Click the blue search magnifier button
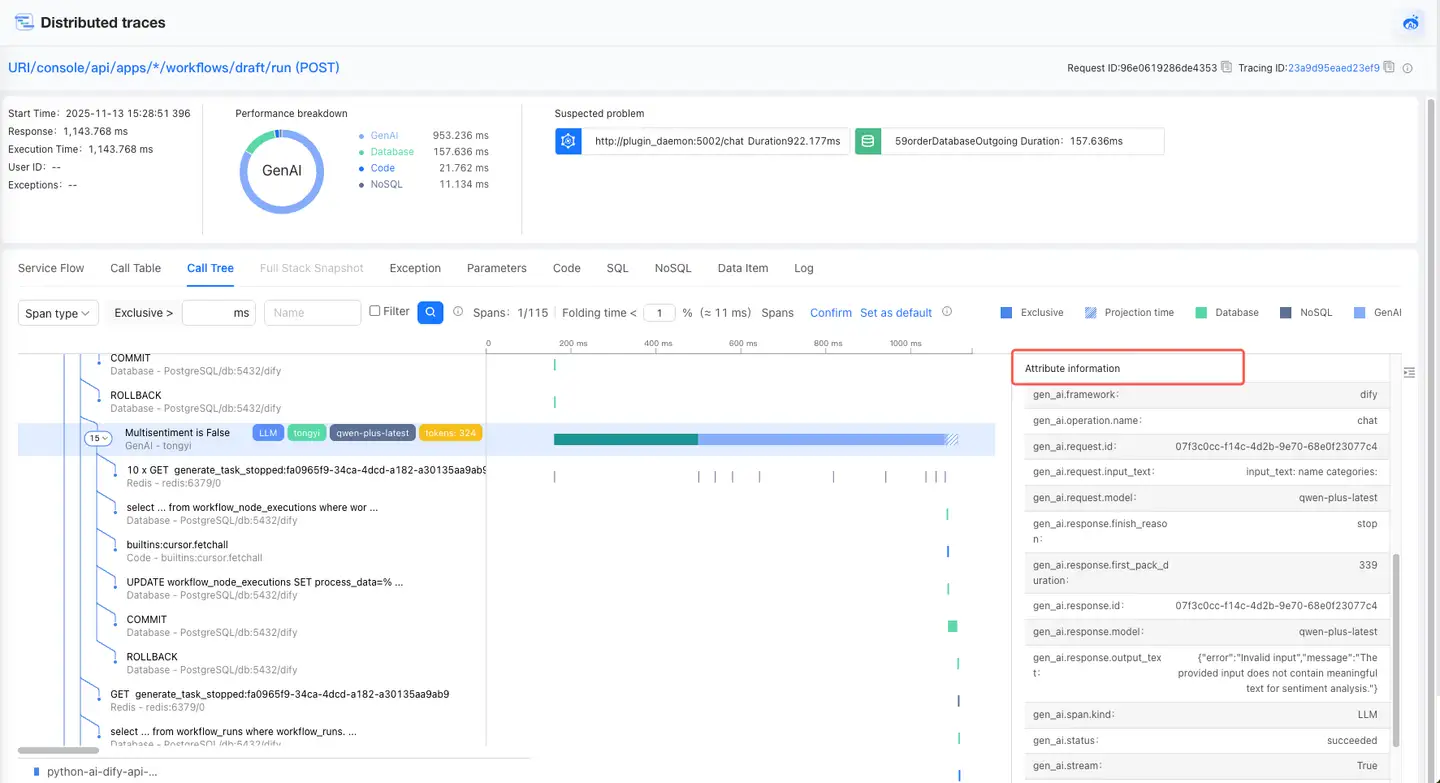This screenshot has height=783, width=1440. [430, 312]
